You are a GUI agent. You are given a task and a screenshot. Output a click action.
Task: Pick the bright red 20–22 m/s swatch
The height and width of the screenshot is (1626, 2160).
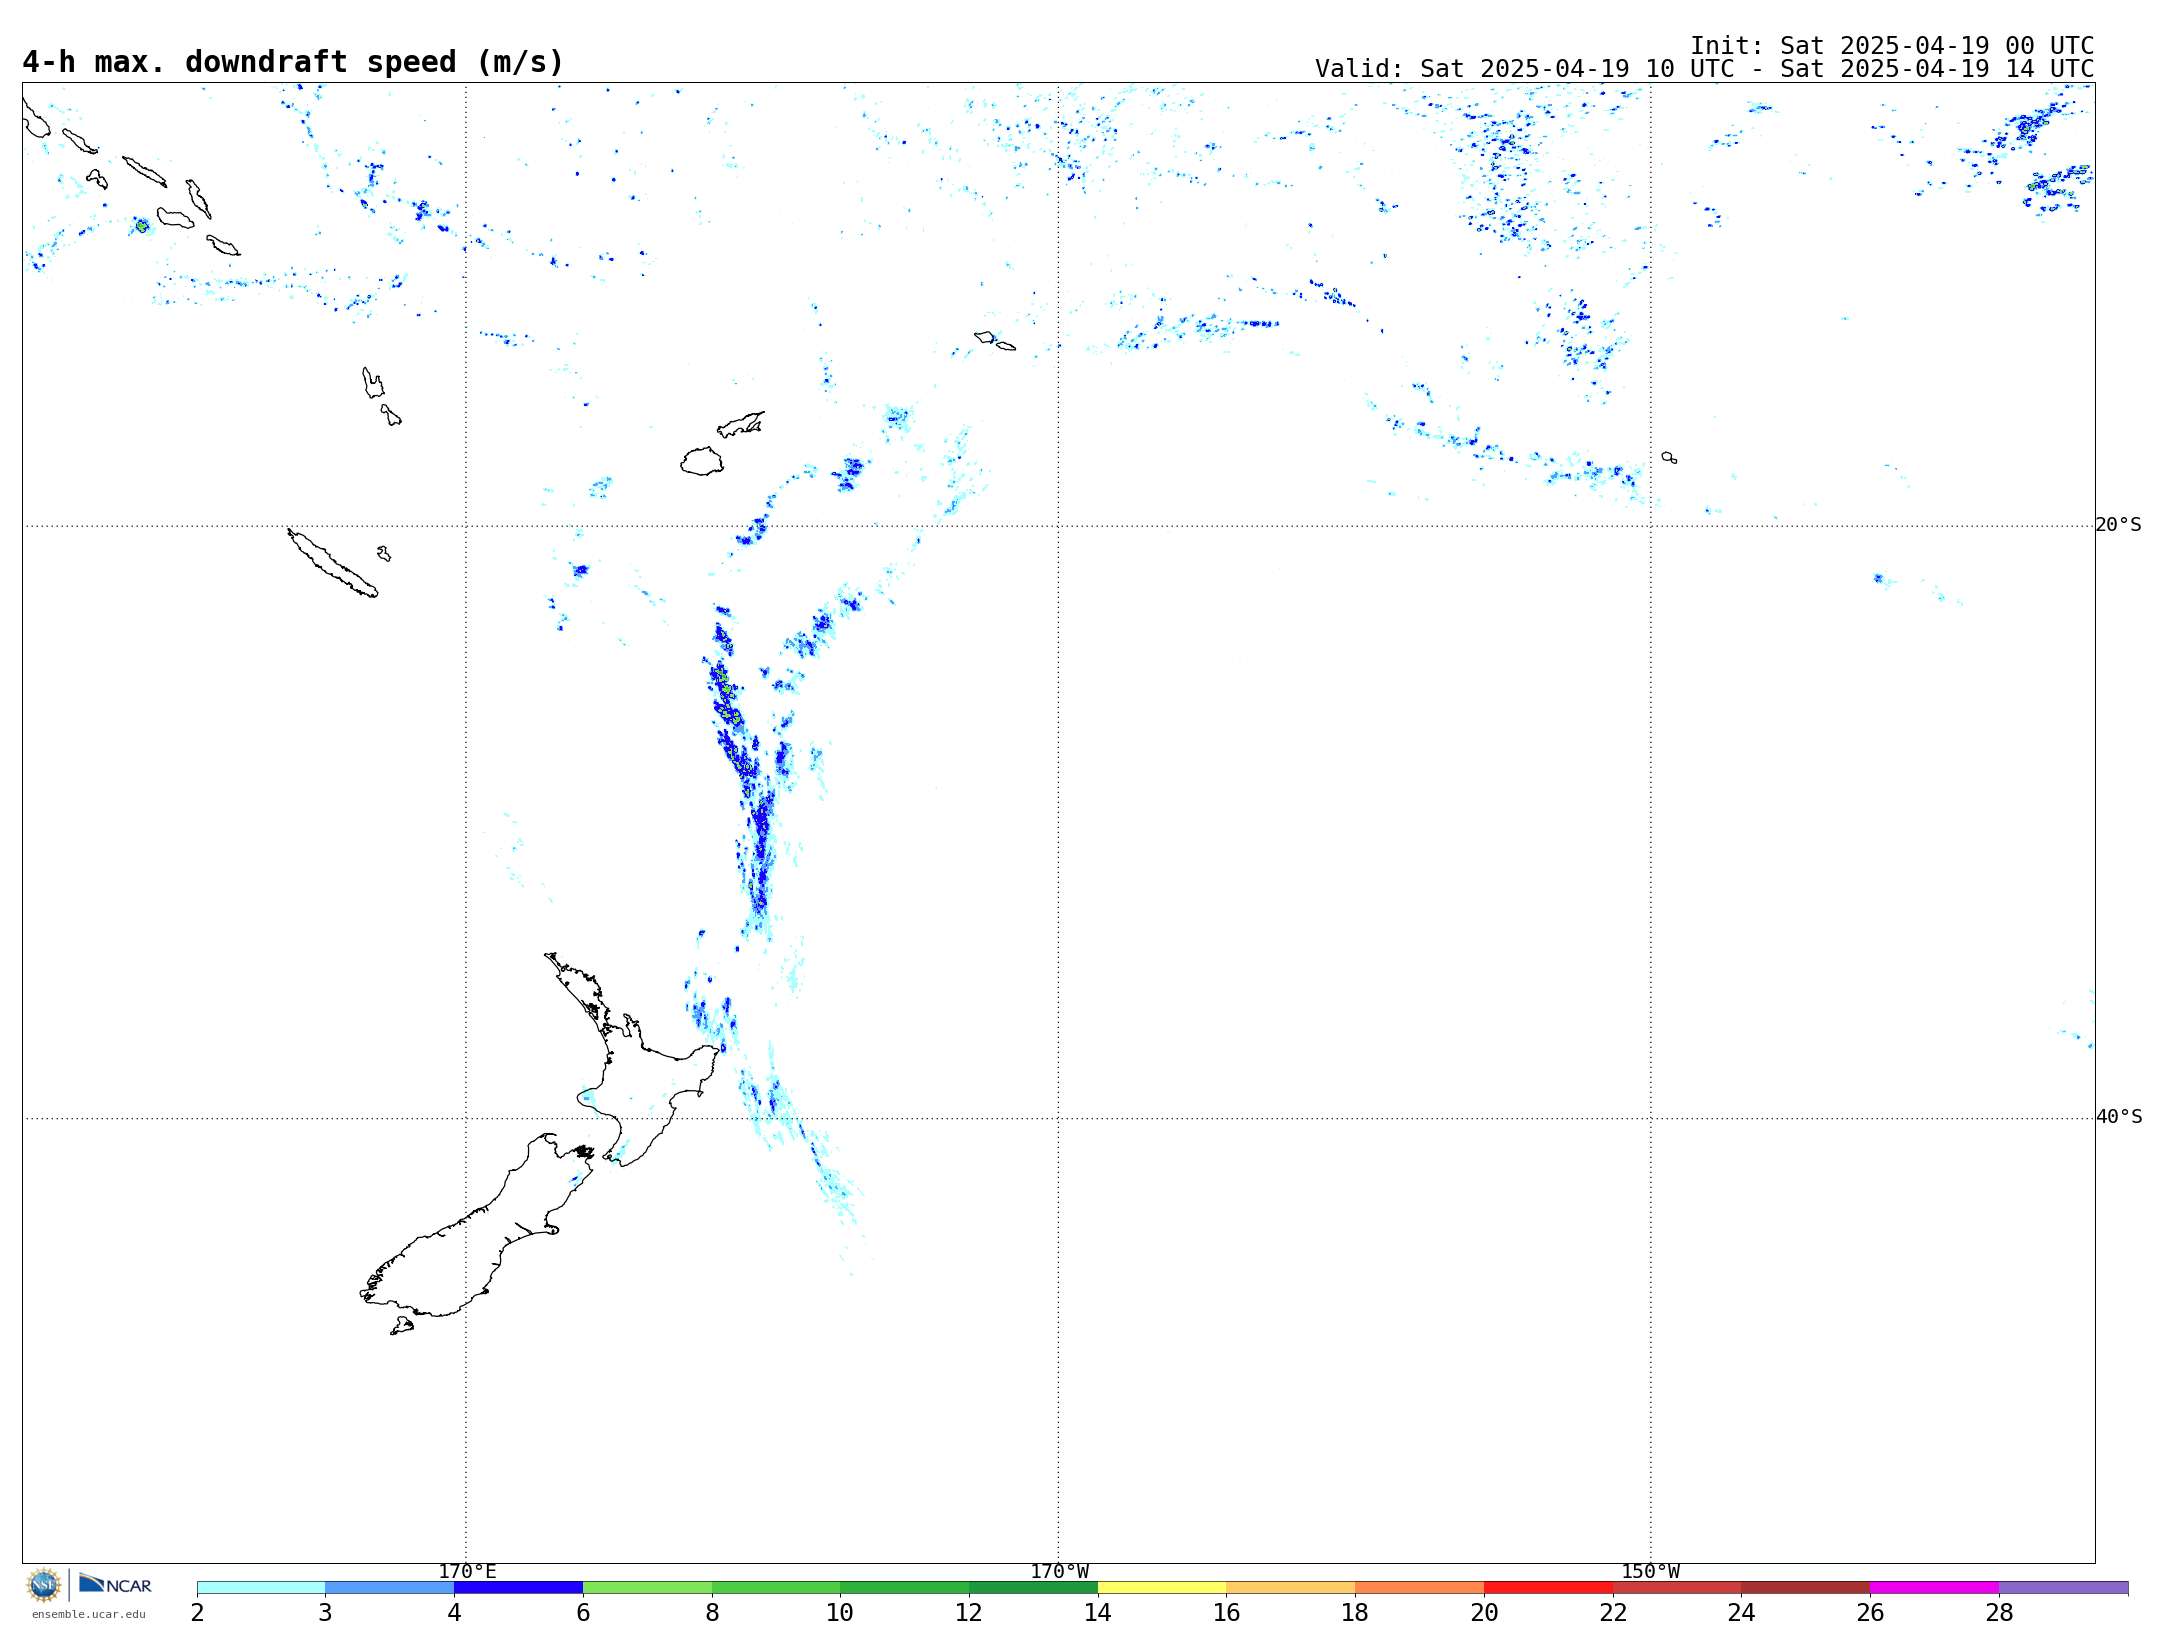[x=1548, y=1588]
